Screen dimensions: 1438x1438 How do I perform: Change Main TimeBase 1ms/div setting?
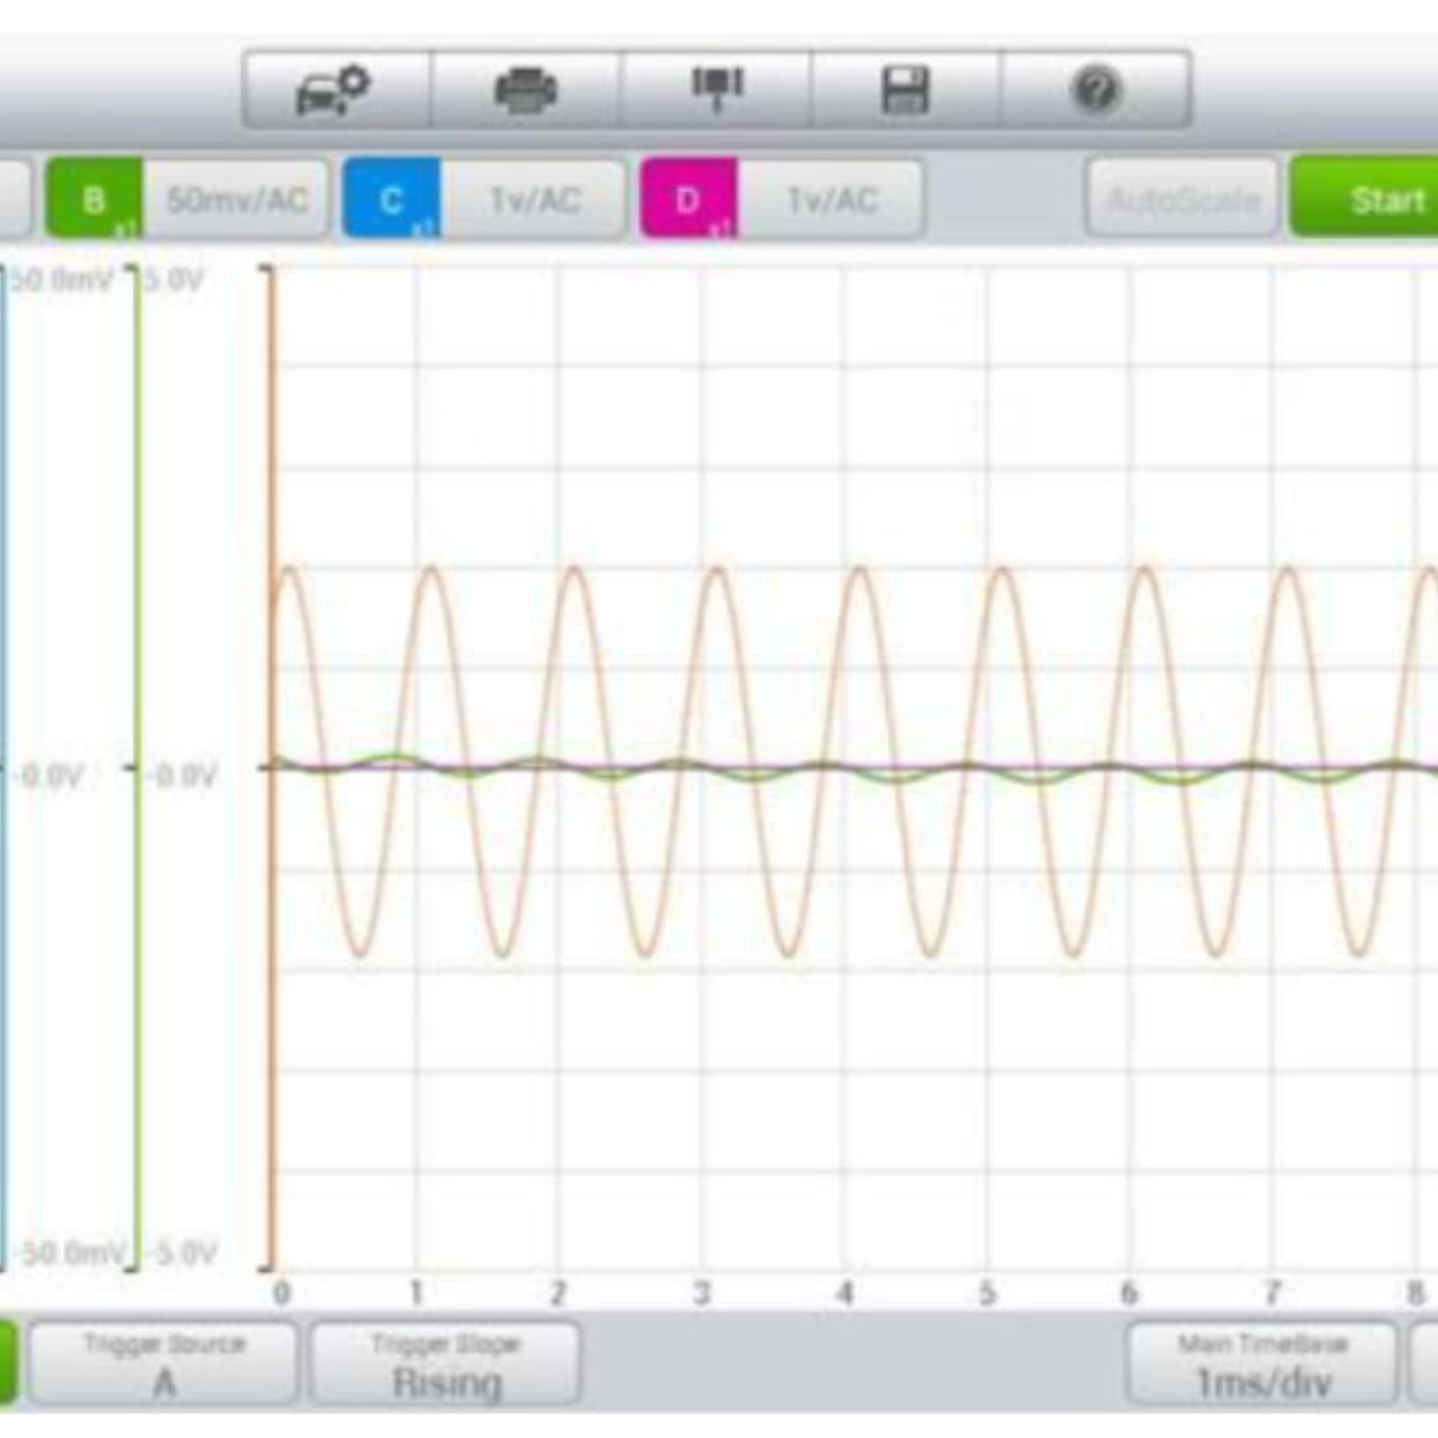coord(1262,1365)
